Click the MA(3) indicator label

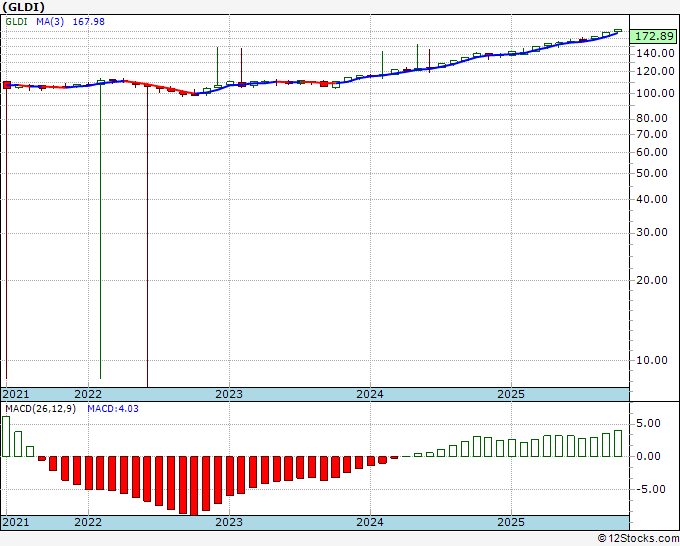tap(50, 22)
